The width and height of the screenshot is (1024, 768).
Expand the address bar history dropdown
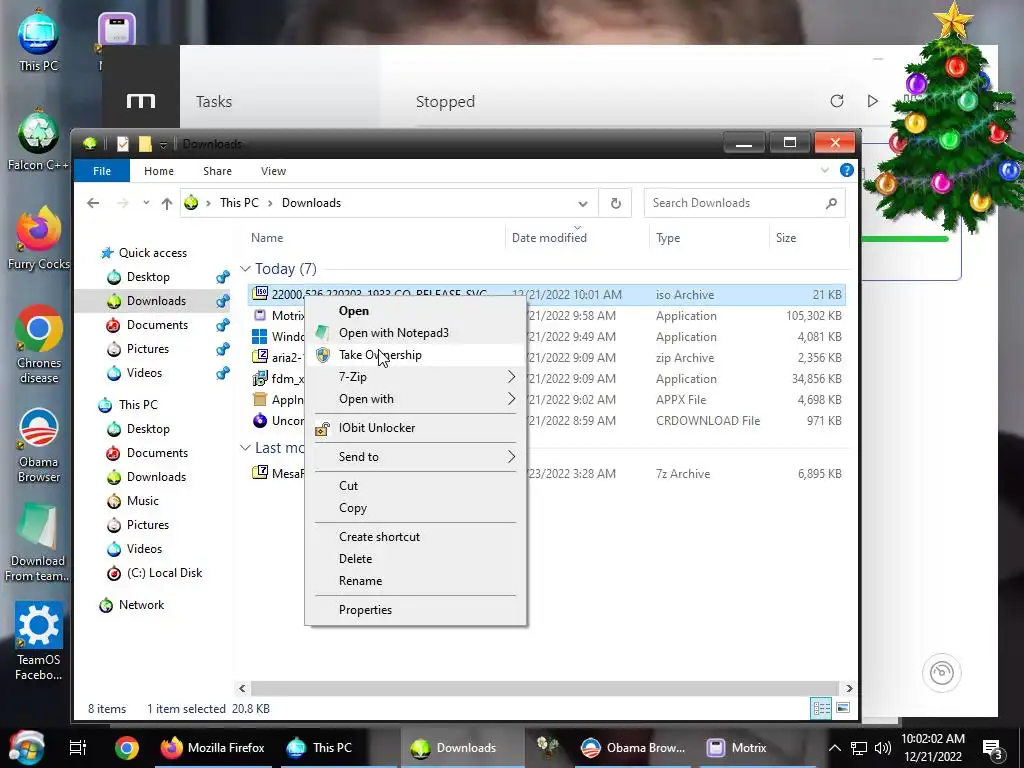pyautogui.click(x=583, y=203)
